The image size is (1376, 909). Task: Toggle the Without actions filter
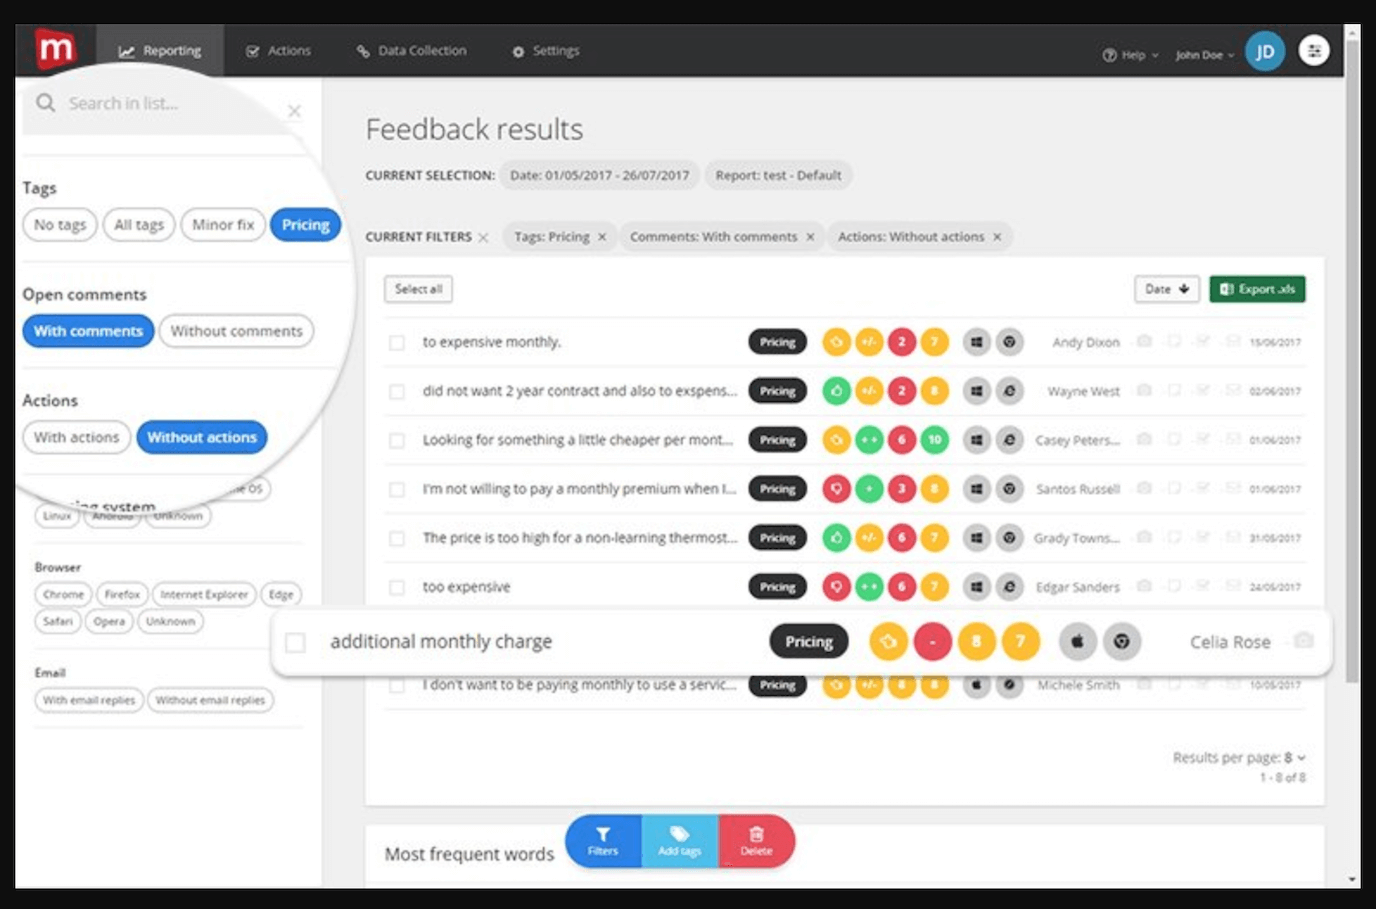[202, 437]
